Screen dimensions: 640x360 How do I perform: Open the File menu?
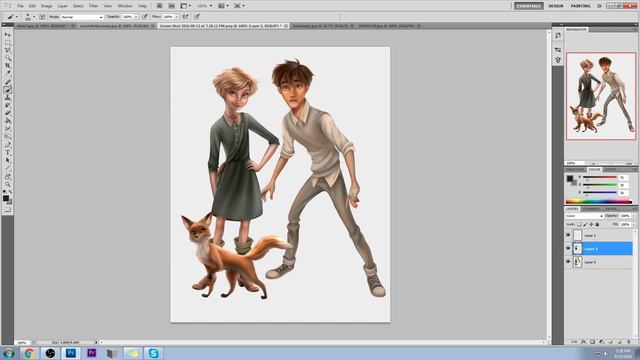20,6
